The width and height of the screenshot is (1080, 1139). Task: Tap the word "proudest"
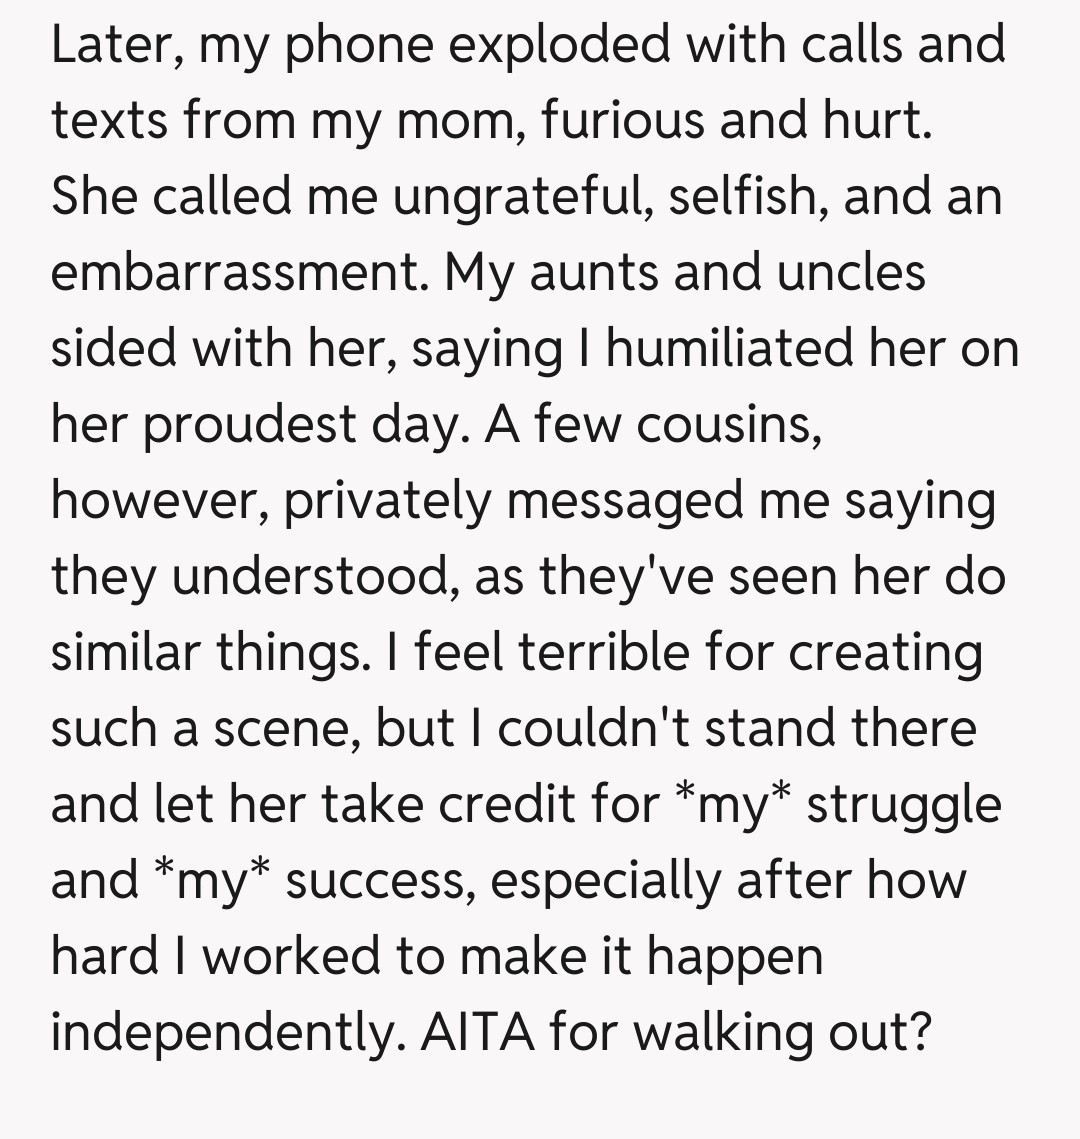coord(252,425)
